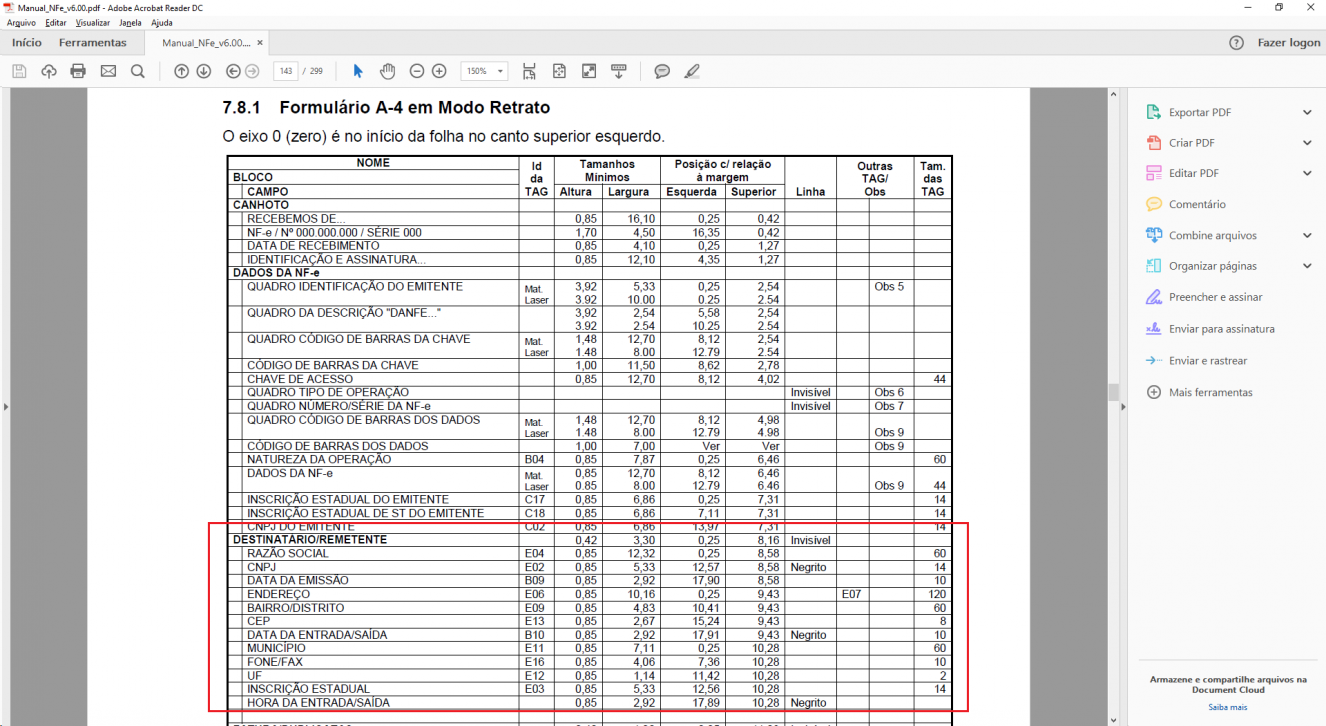Screen dimensions: 1326x726
Task: Click the Fazer logon button
Action: [x=1289, y=43]
